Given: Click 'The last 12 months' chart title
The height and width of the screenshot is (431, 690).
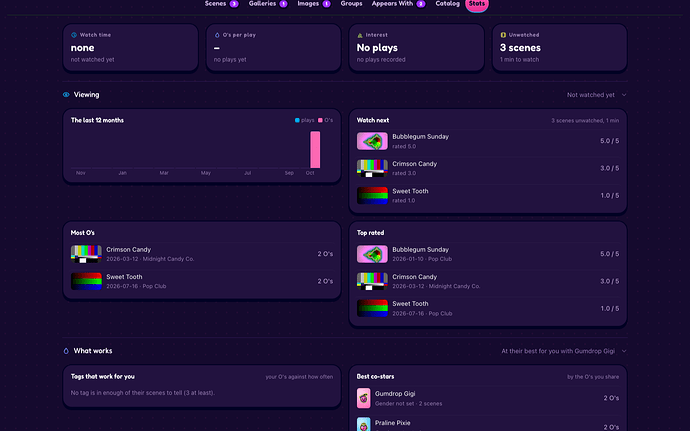Looking at the screenshot, I should [x=97, y=120].
